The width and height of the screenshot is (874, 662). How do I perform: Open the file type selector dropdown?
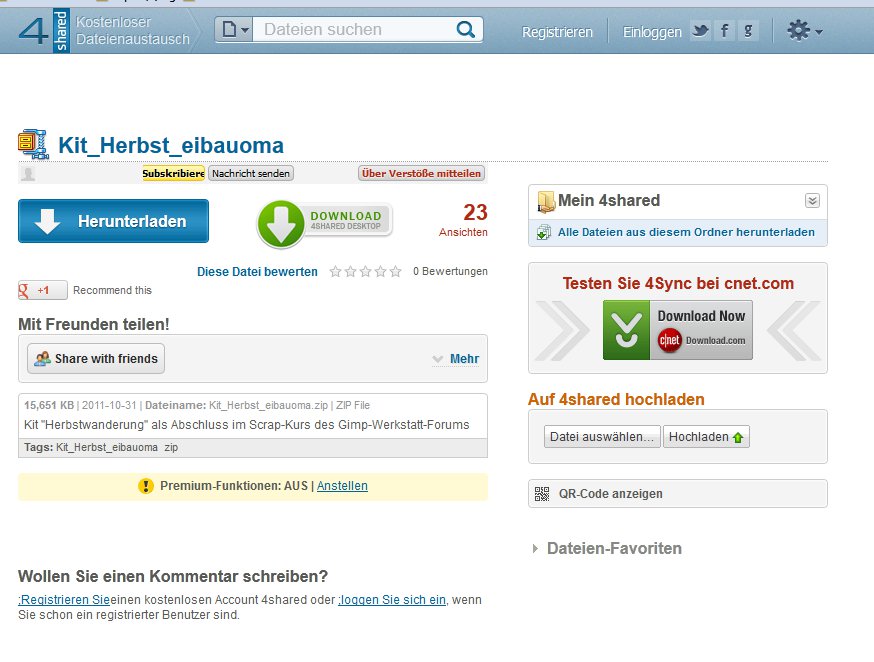pos(234,30)
